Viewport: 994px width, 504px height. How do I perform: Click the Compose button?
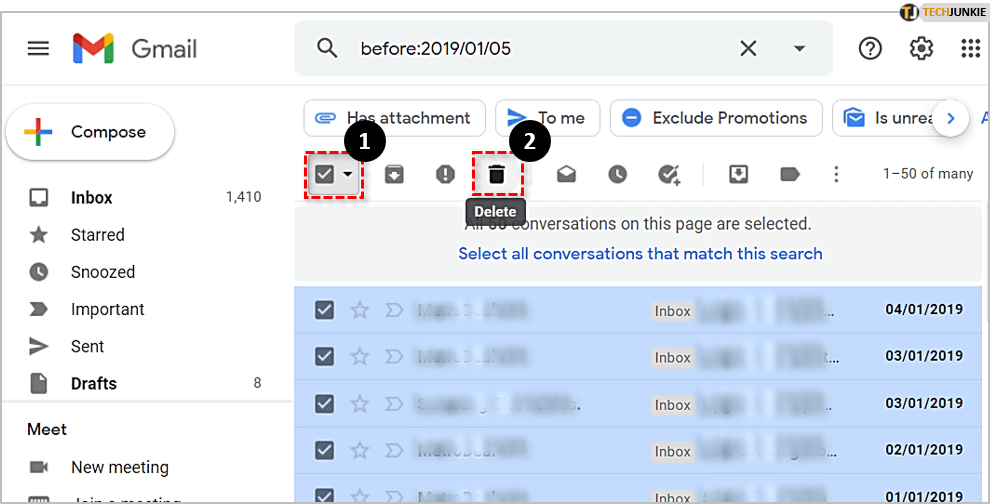(91, 132)
